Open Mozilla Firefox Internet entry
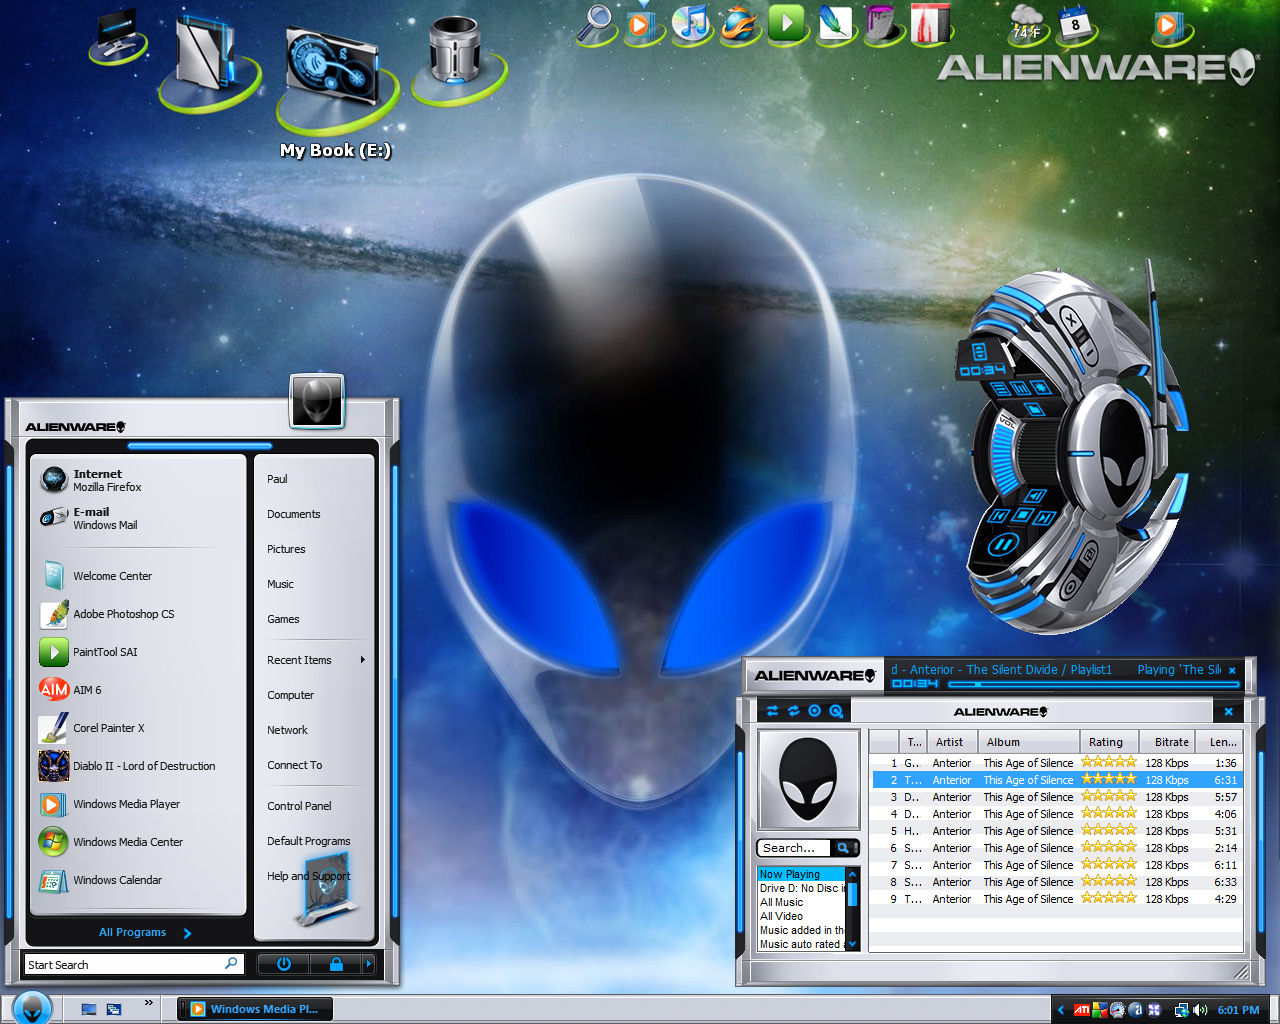 pos(138,480)
